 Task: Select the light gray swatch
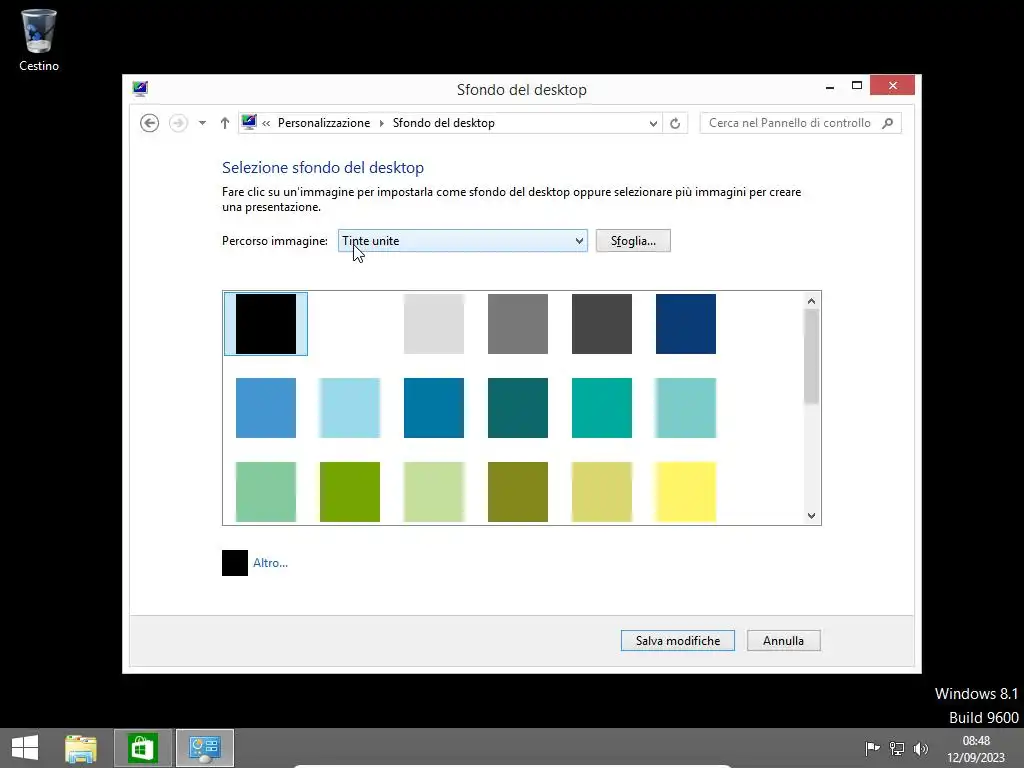(434, 324)
